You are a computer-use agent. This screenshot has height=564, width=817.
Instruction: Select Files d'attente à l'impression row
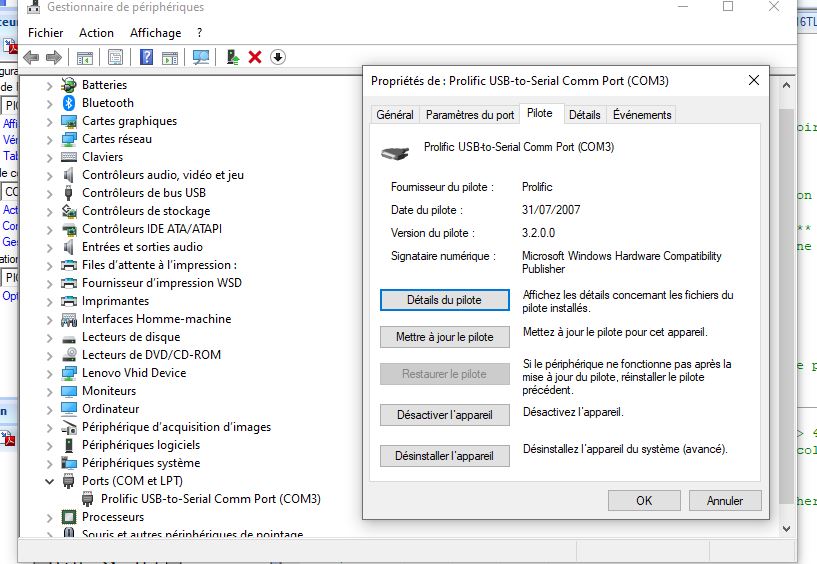(x=159, y=265)
